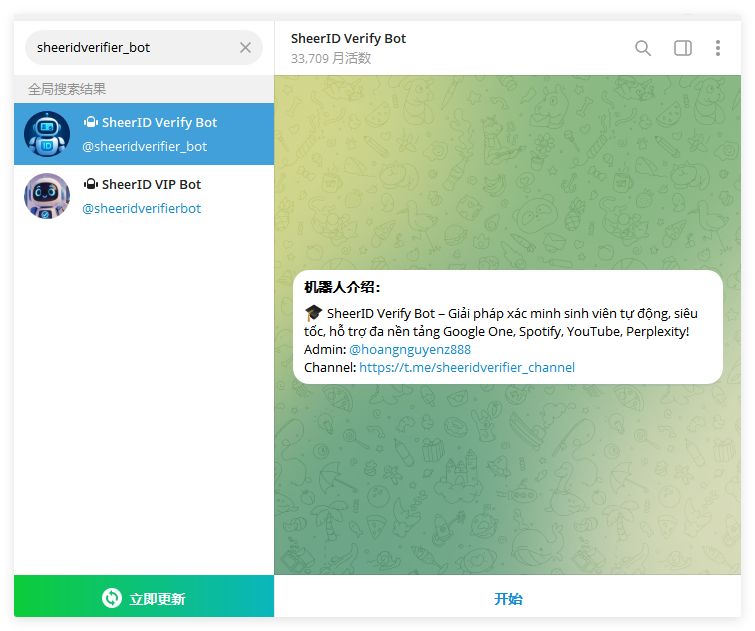Open the @hoangnguyenz888 admin link
This screenshot has height=631, width=755.
click(410, 349)
